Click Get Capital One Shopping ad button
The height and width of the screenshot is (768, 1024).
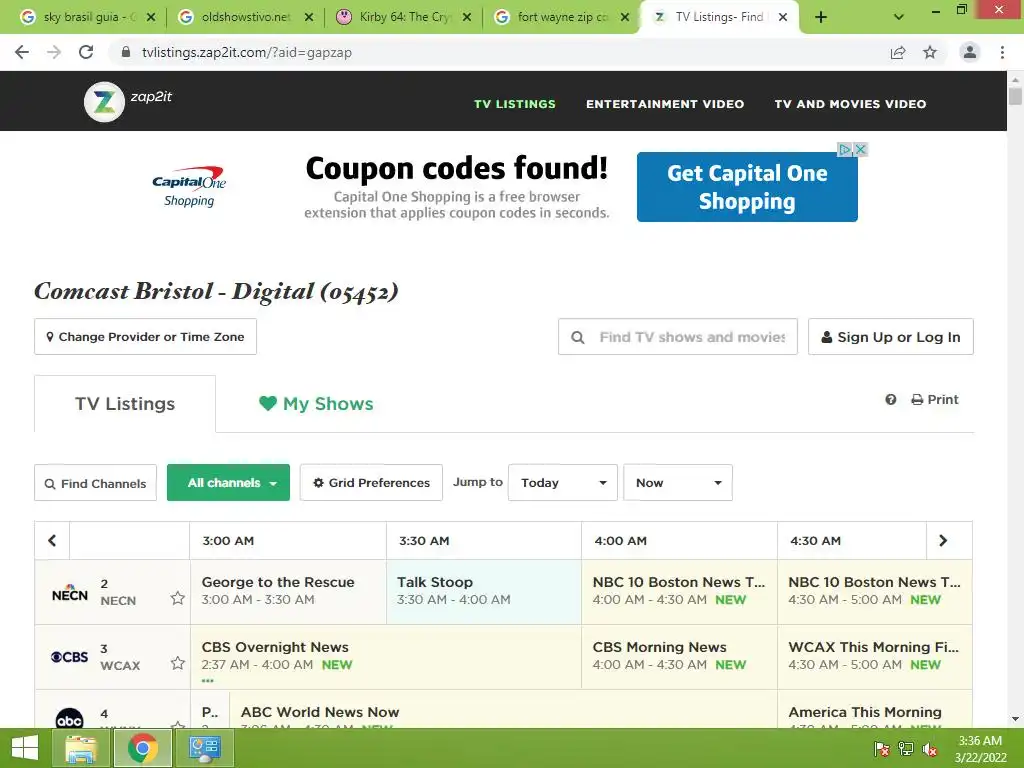(x=747, y=187)
